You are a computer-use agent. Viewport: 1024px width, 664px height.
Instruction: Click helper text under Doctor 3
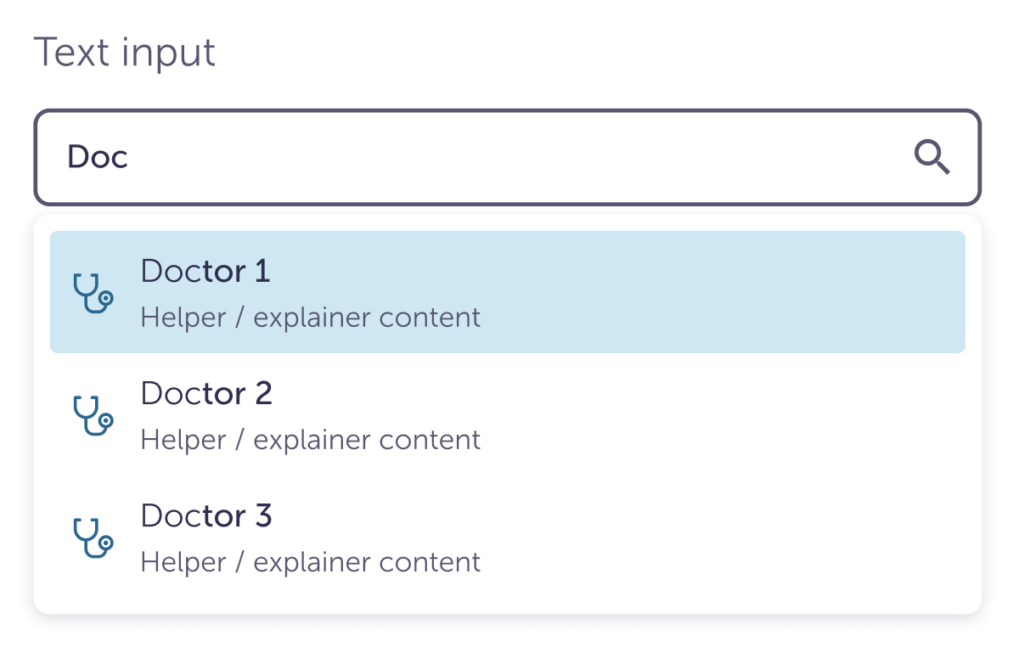click(x=310, y=562)
